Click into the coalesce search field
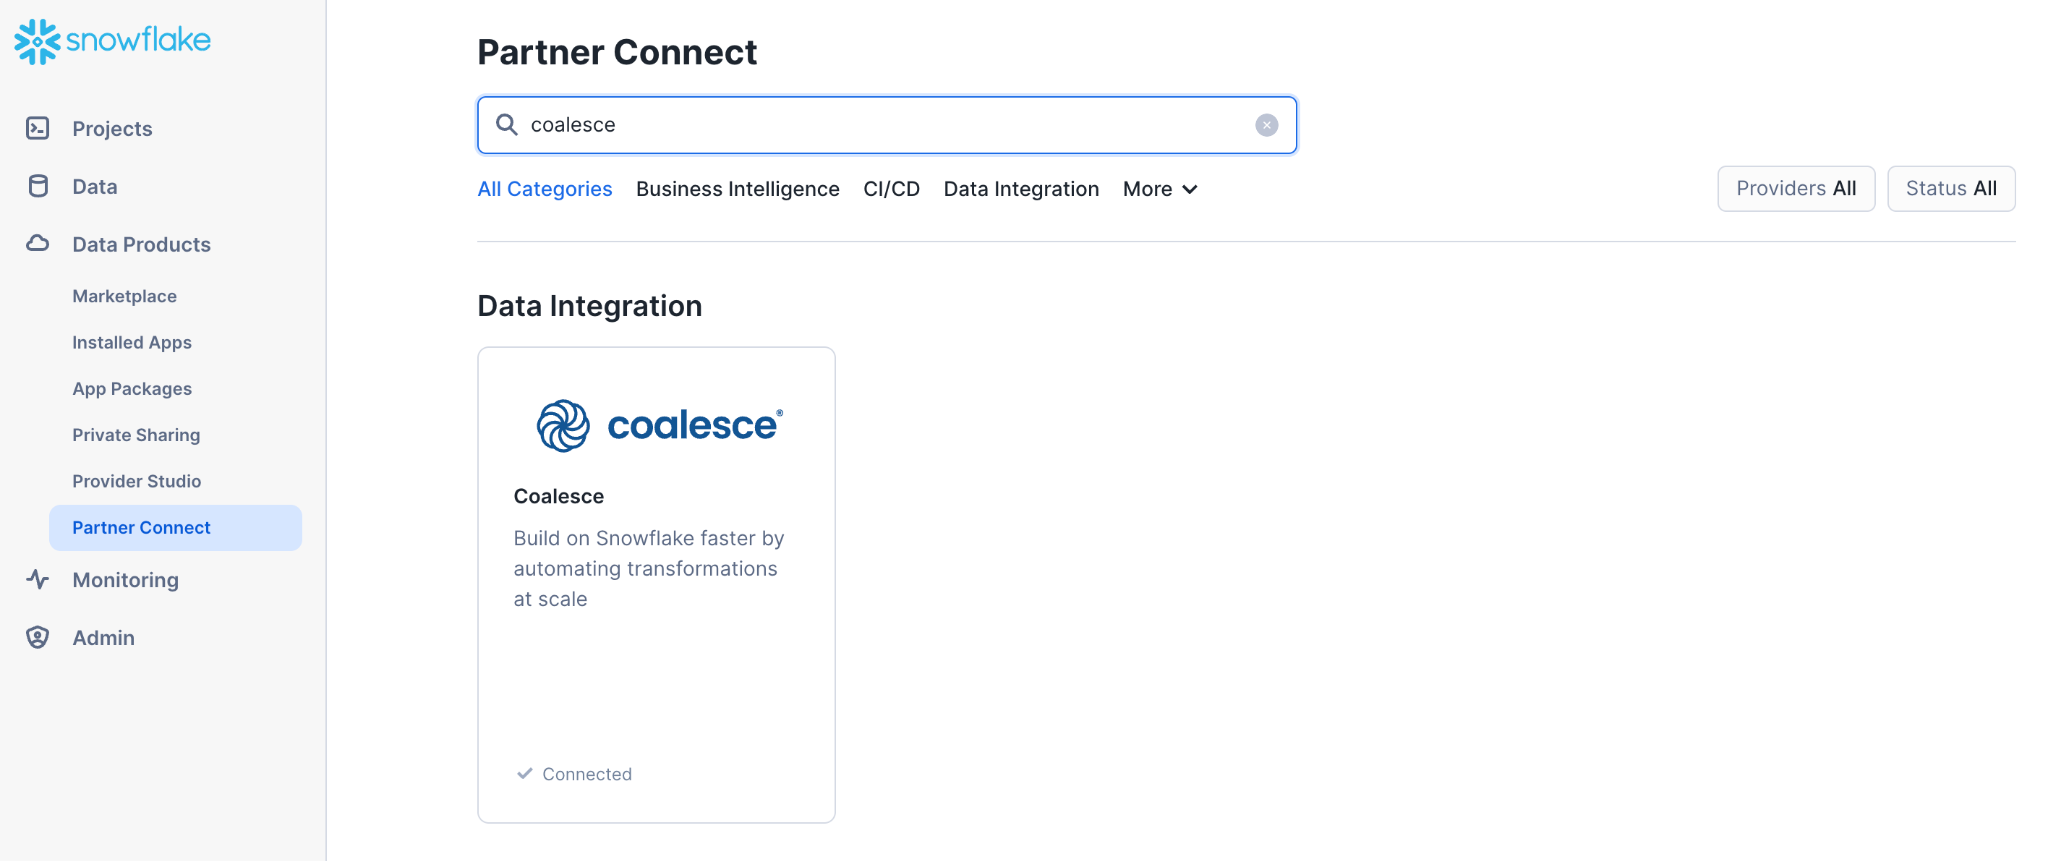This screenshot has height=861, width=2048. click(880, 125)
